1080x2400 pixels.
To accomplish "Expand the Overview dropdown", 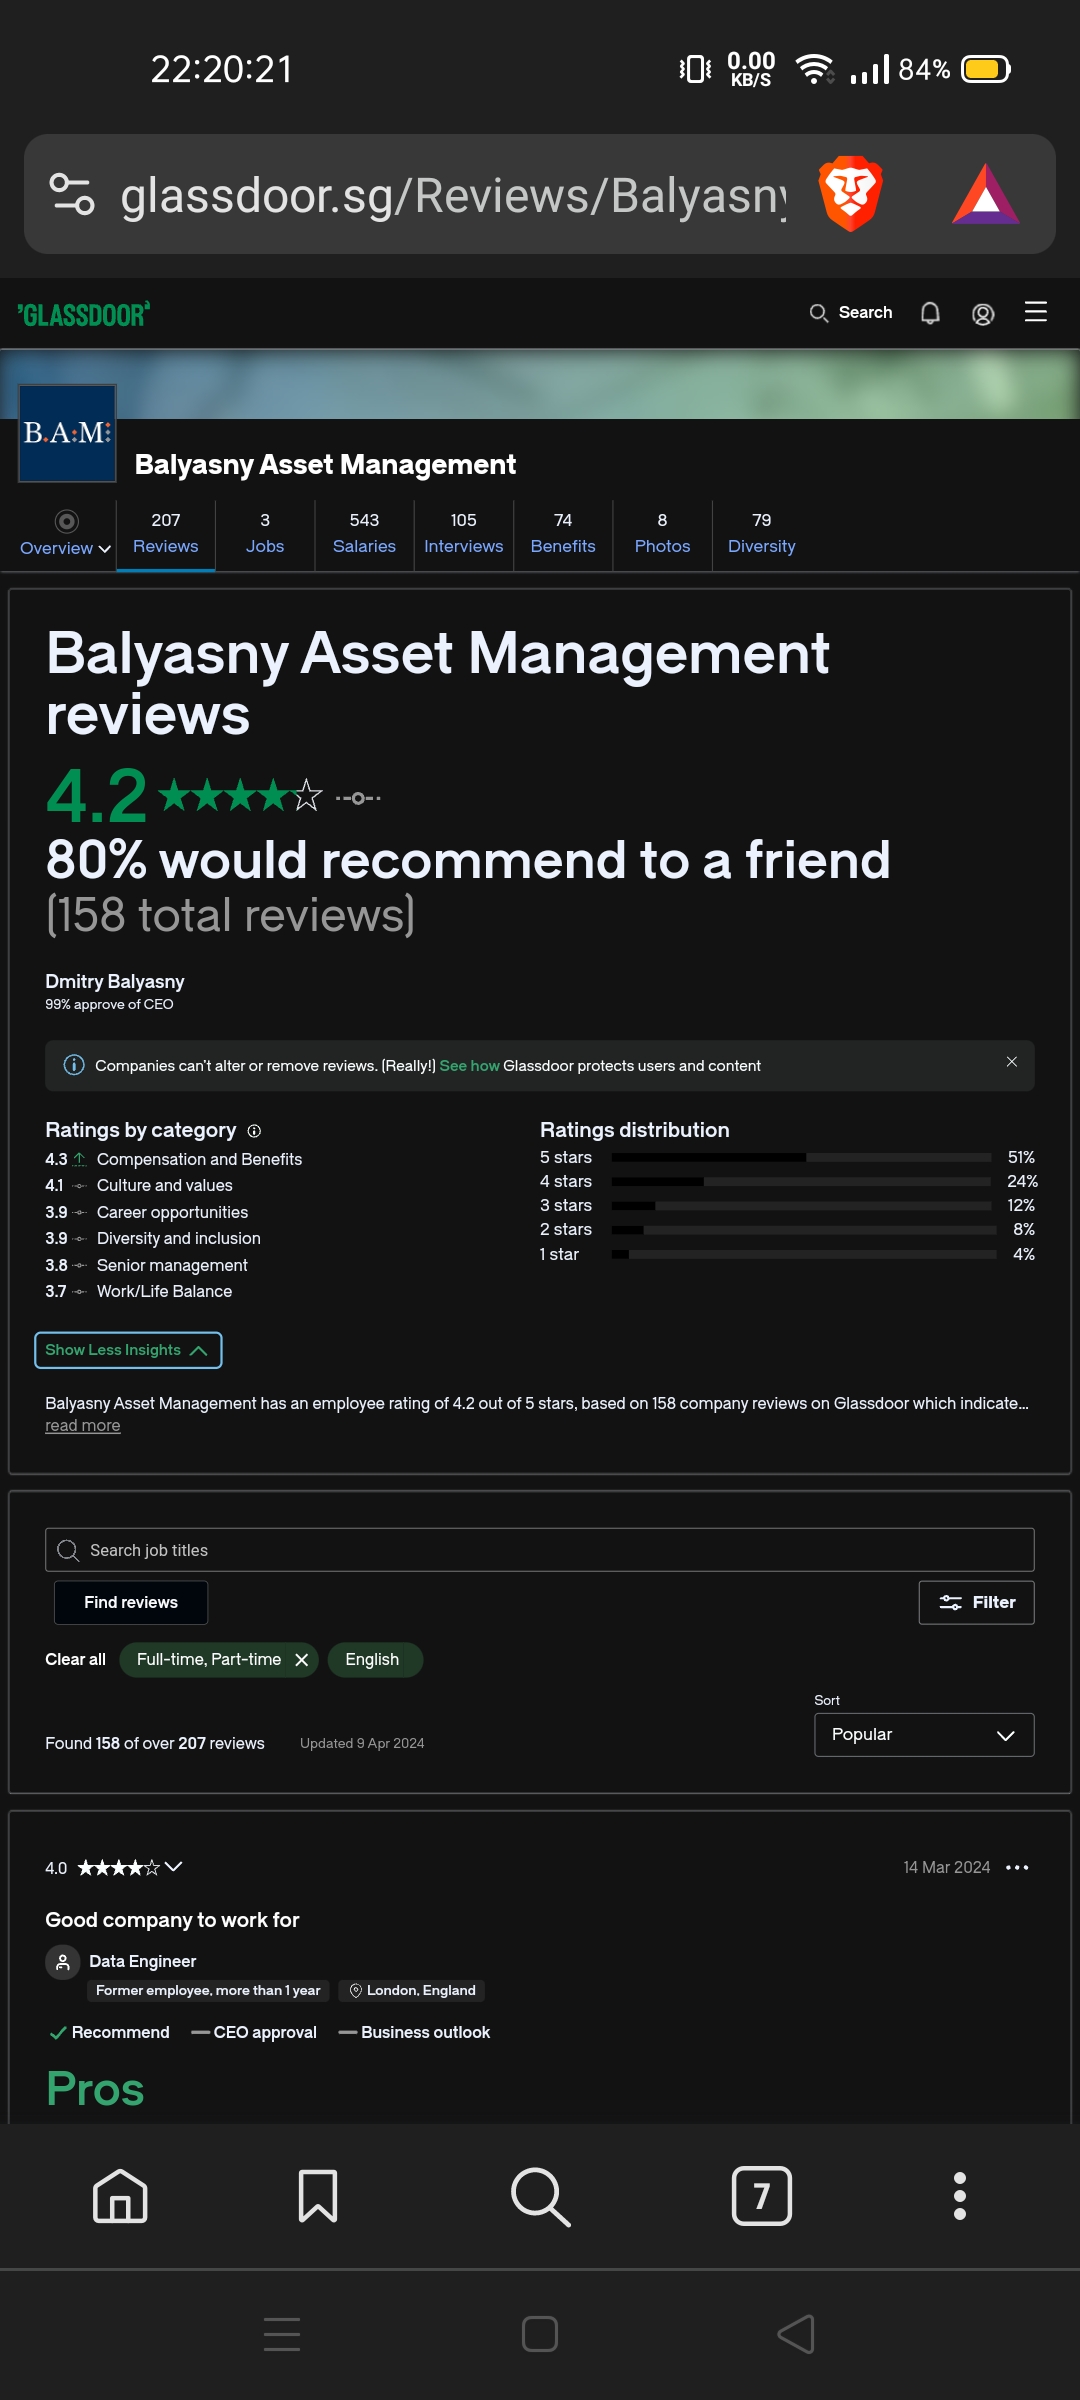I will point(66,534).
